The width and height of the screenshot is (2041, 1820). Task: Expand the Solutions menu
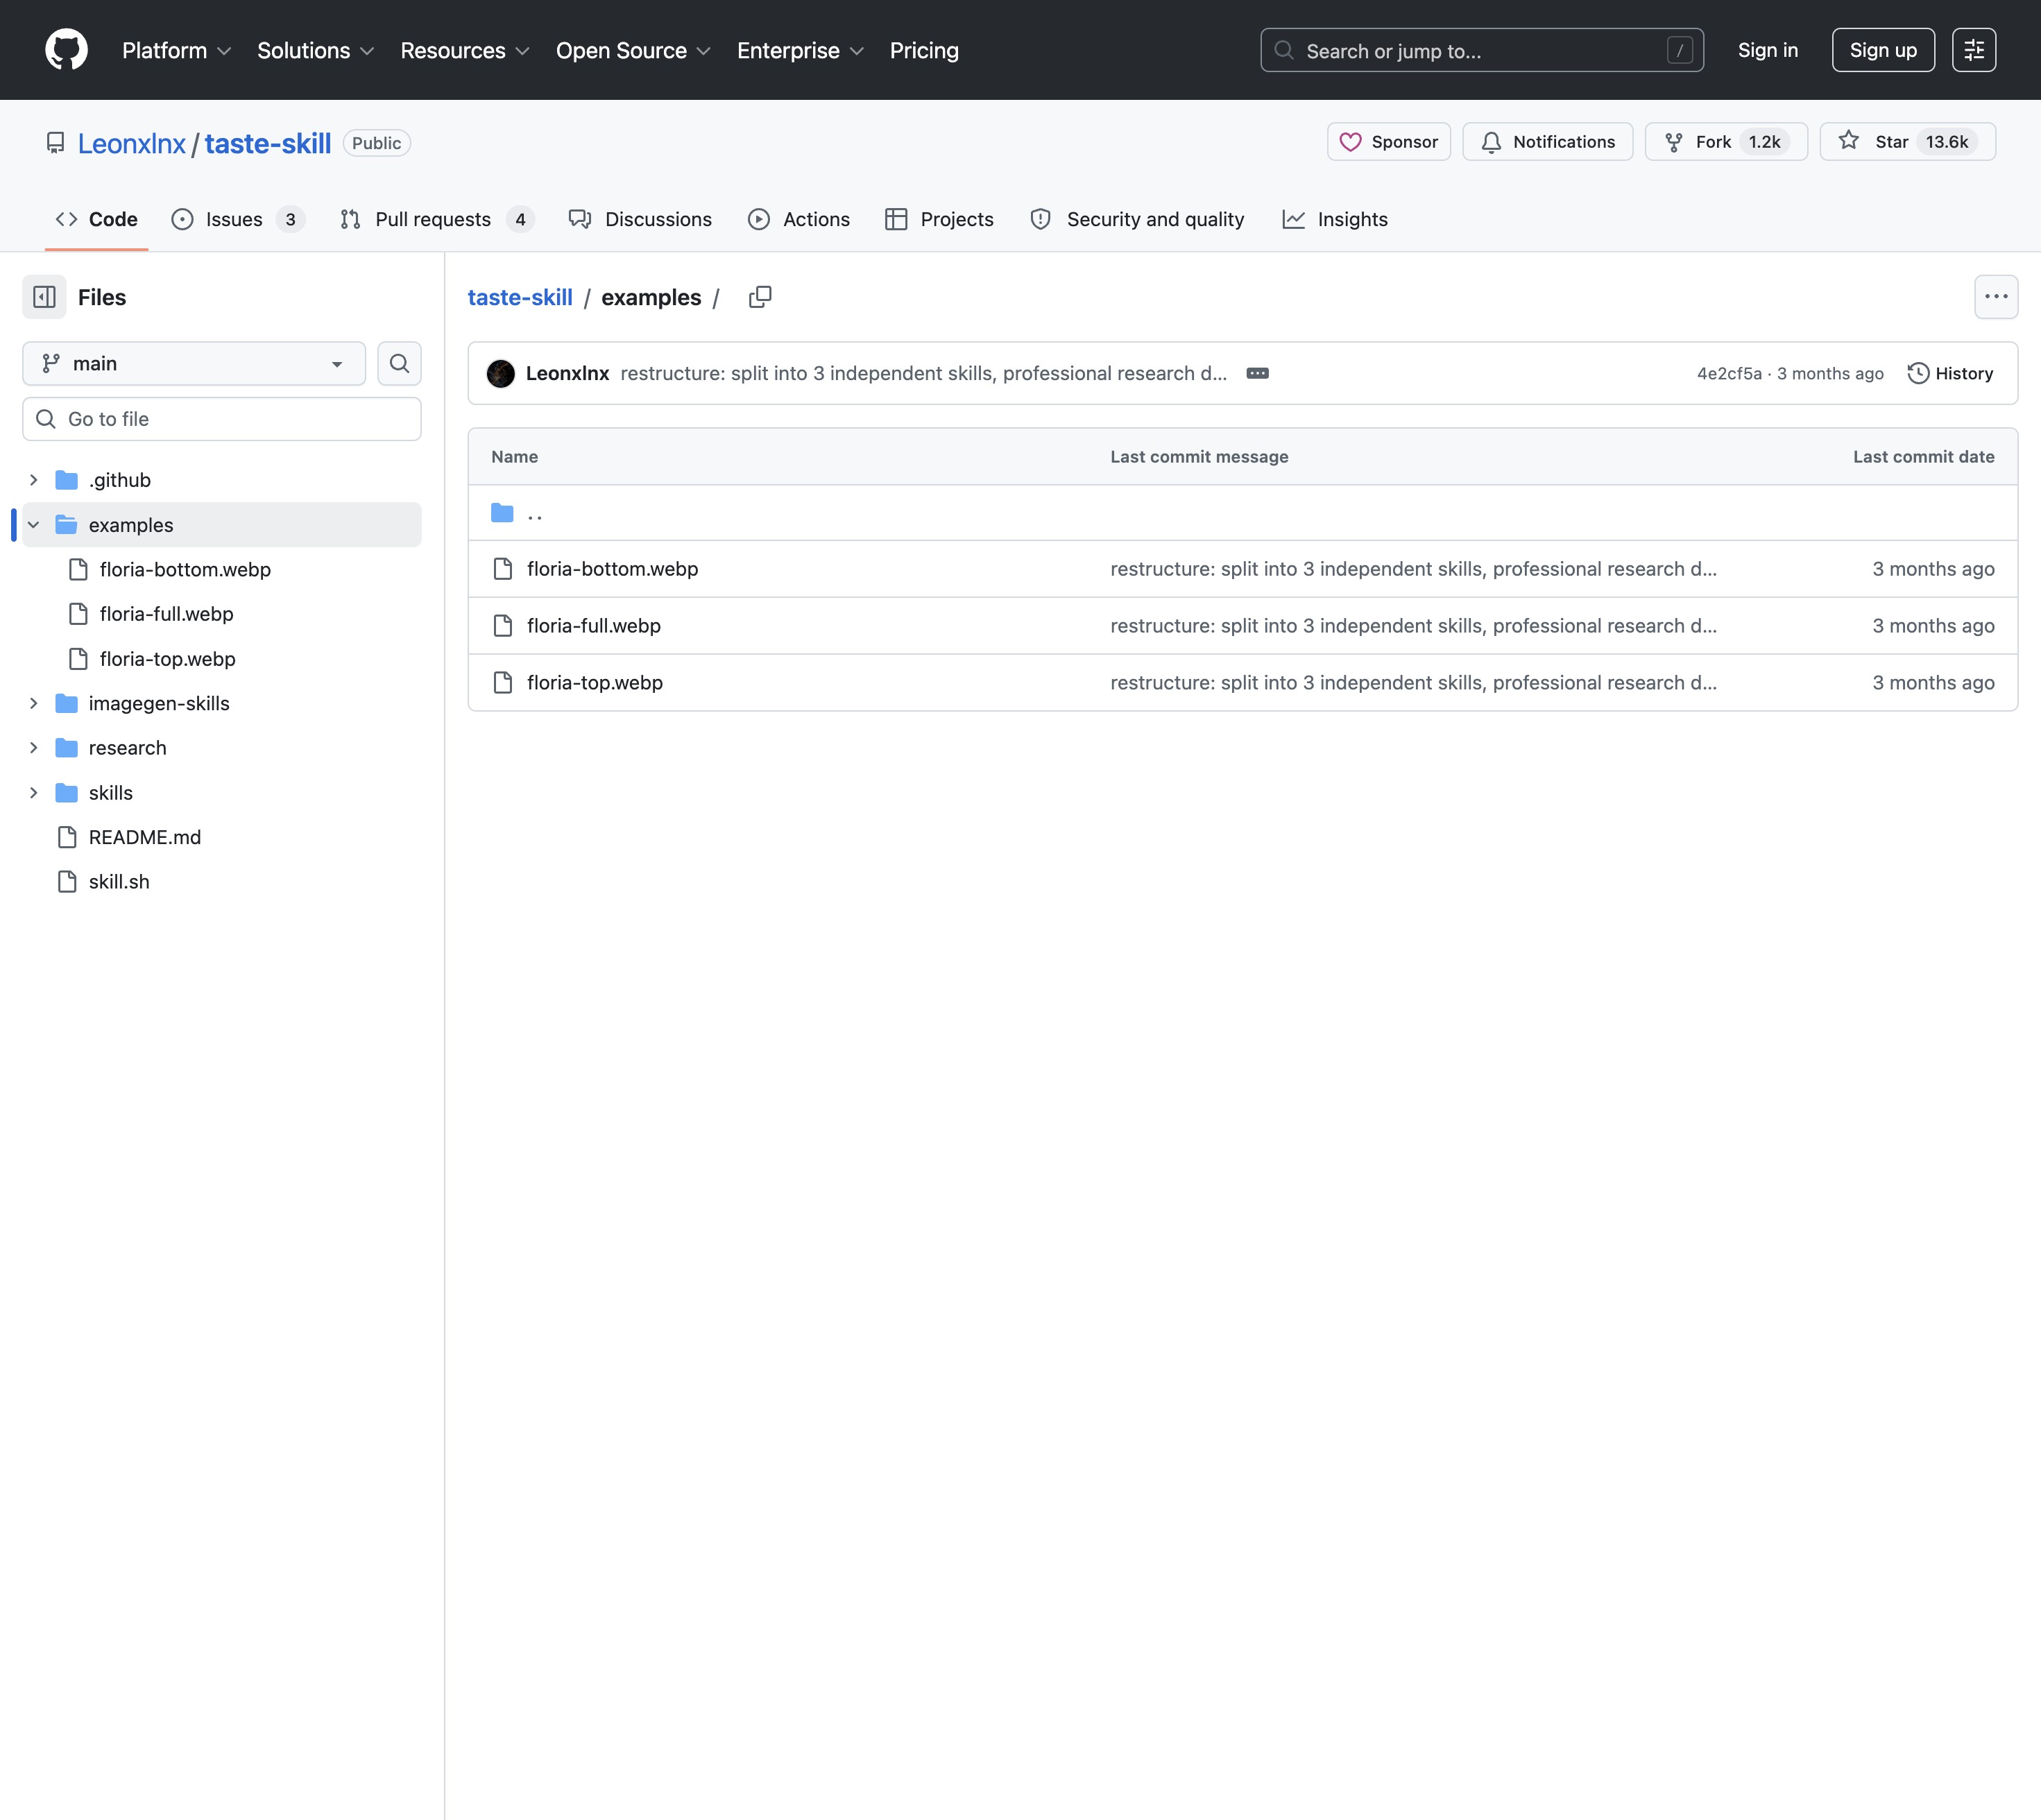(x=315, y=51)
